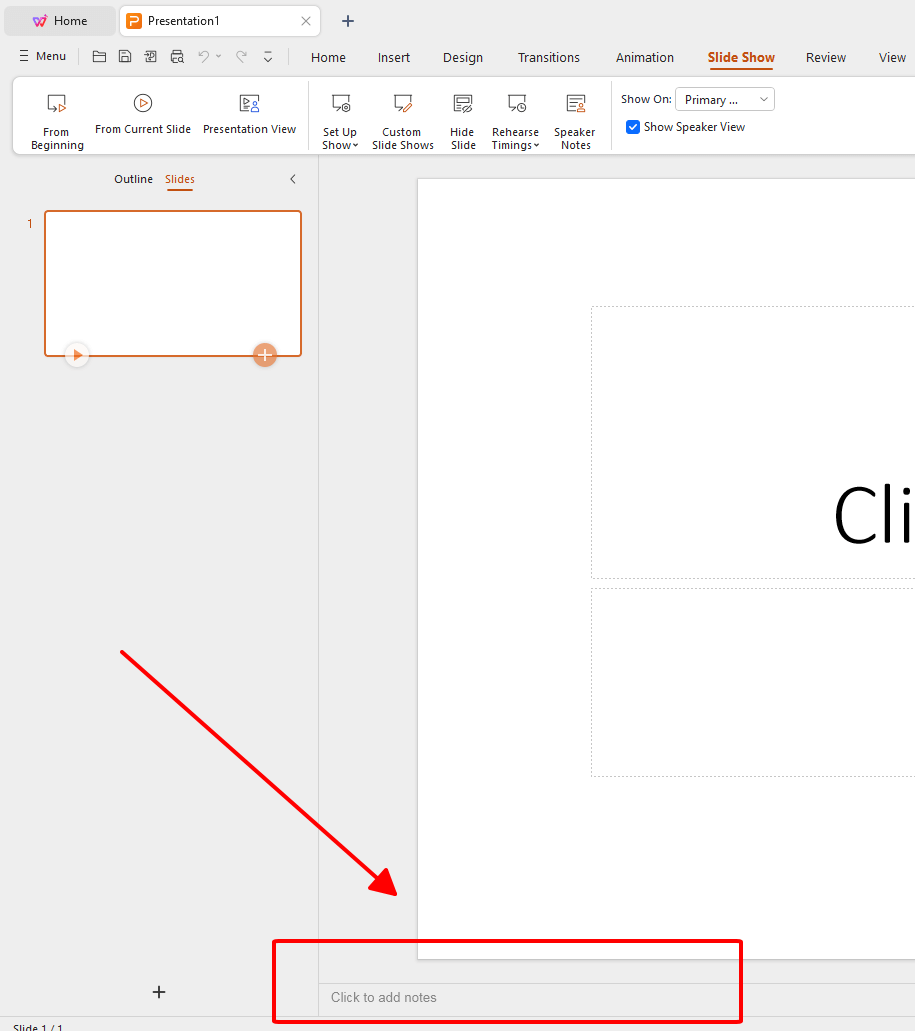The width and height of the screenshot is (915, 1031).
Task: Click the Print Preview icon
Action: coord(177,57)
